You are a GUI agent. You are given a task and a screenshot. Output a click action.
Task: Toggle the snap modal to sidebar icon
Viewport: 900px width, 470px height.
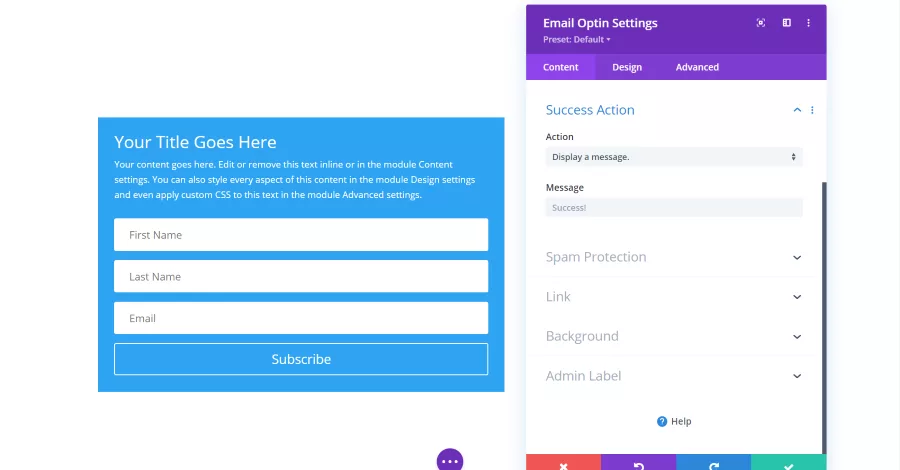[786, 23]
